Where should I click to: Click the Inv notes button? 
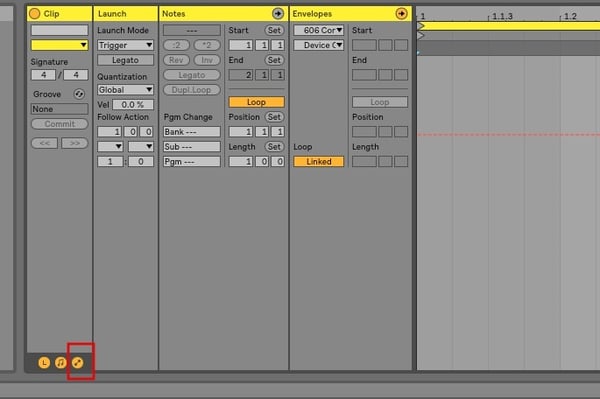click(x=207, y=60)
